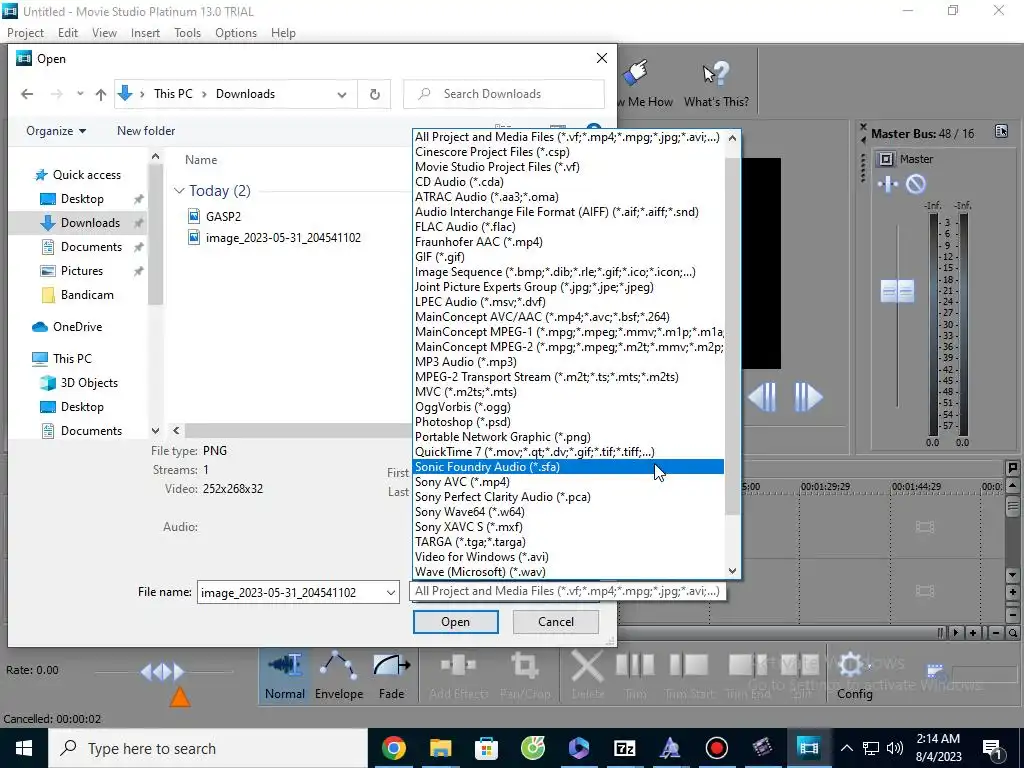The width and height of the screenshot is (1024, 768).
Task: Go up one folder level
Action: [x=101, y=94]
